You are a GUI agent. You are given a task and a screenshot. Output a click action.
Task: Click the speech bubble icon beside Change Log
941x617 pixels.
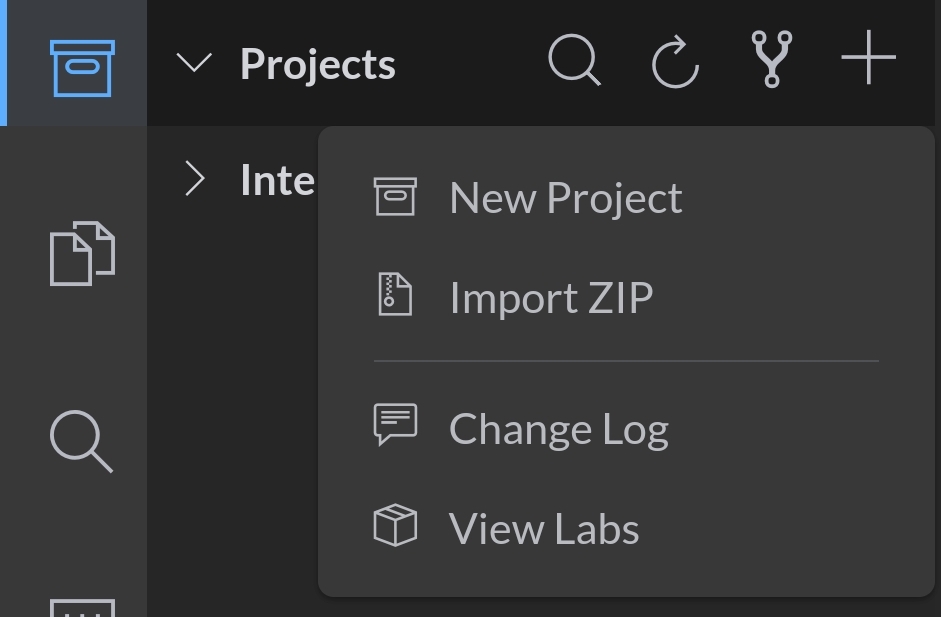395,425
